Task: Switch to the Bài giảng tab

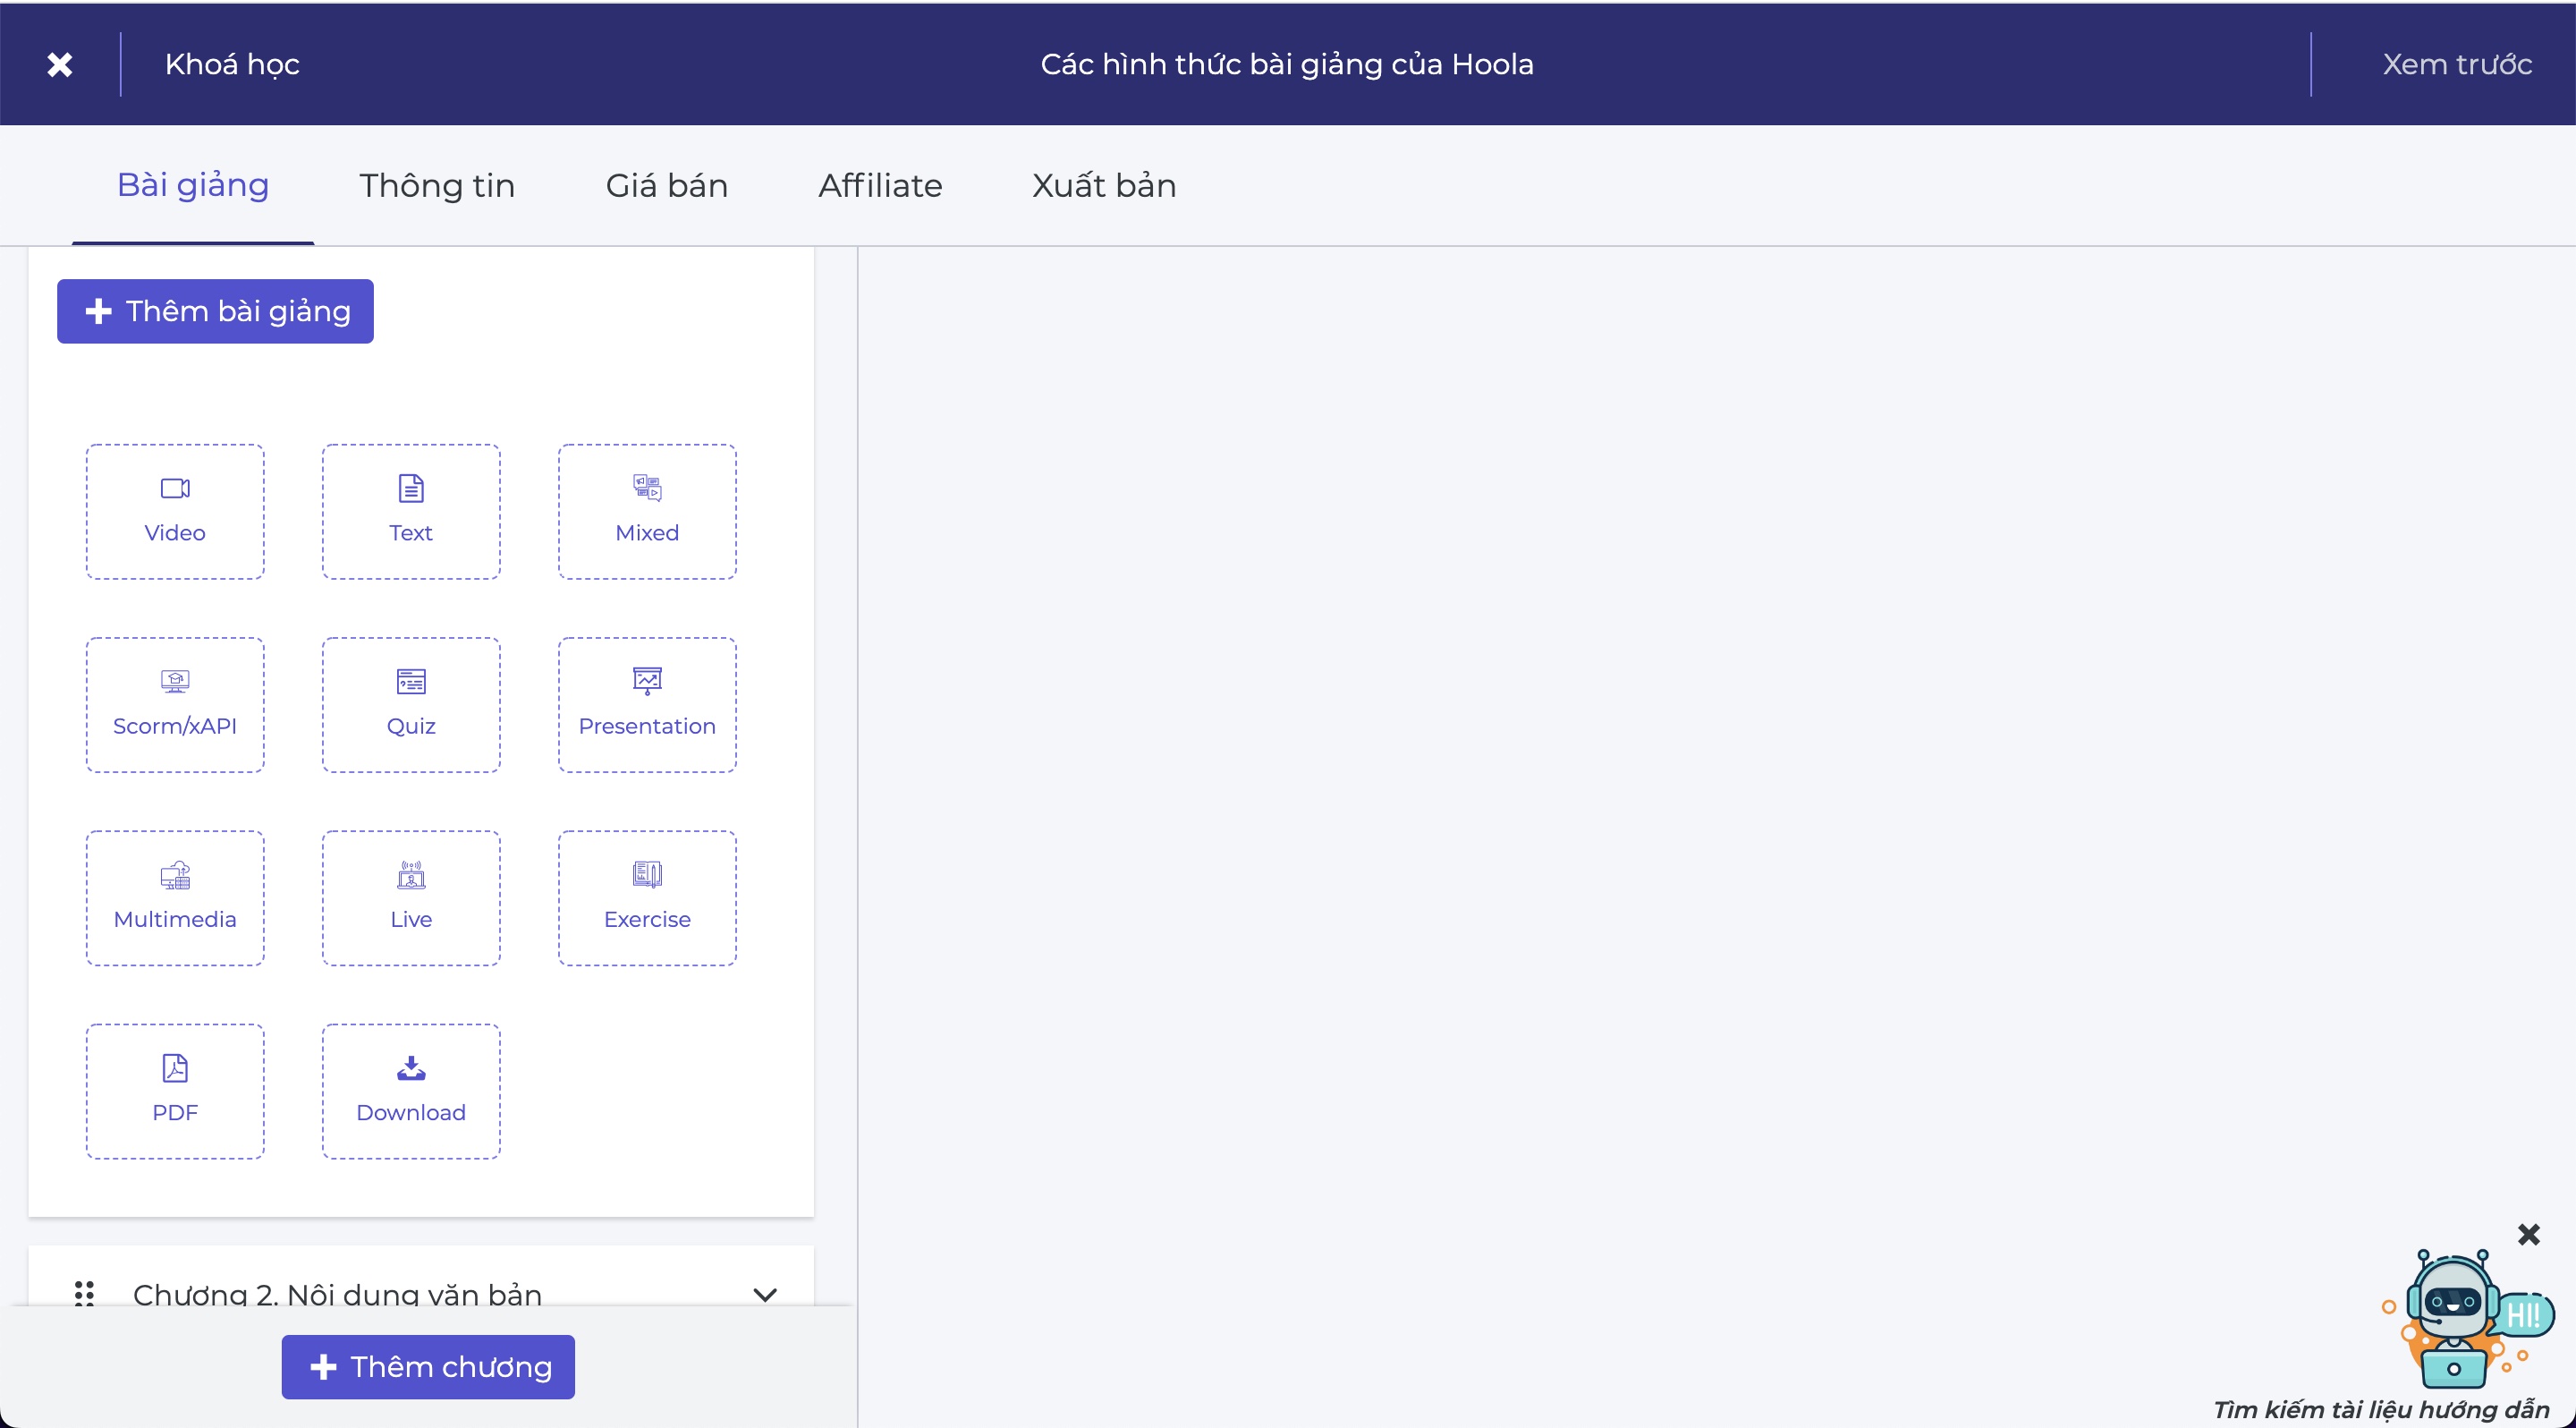Action: pos(193,185)
